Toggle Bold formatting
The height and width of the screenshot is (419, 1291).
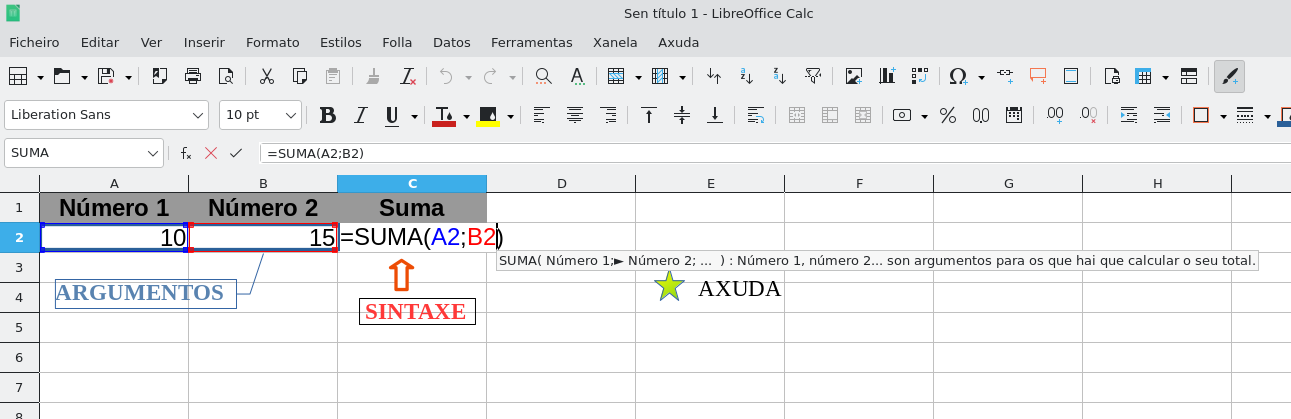point(327,115)
